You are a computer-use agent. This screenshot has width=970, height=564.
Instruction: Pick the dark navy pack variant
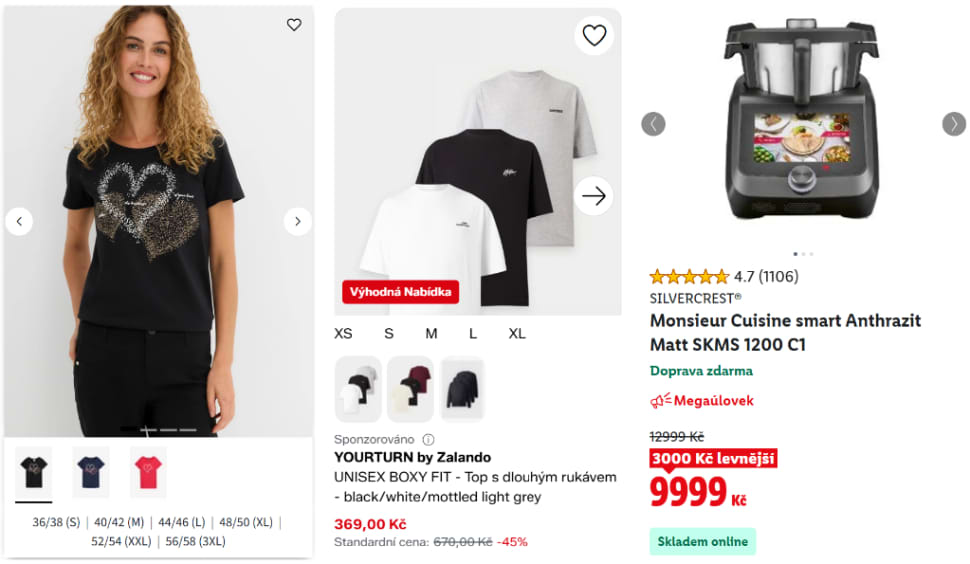pyautogui.click(x=462, y=389)
